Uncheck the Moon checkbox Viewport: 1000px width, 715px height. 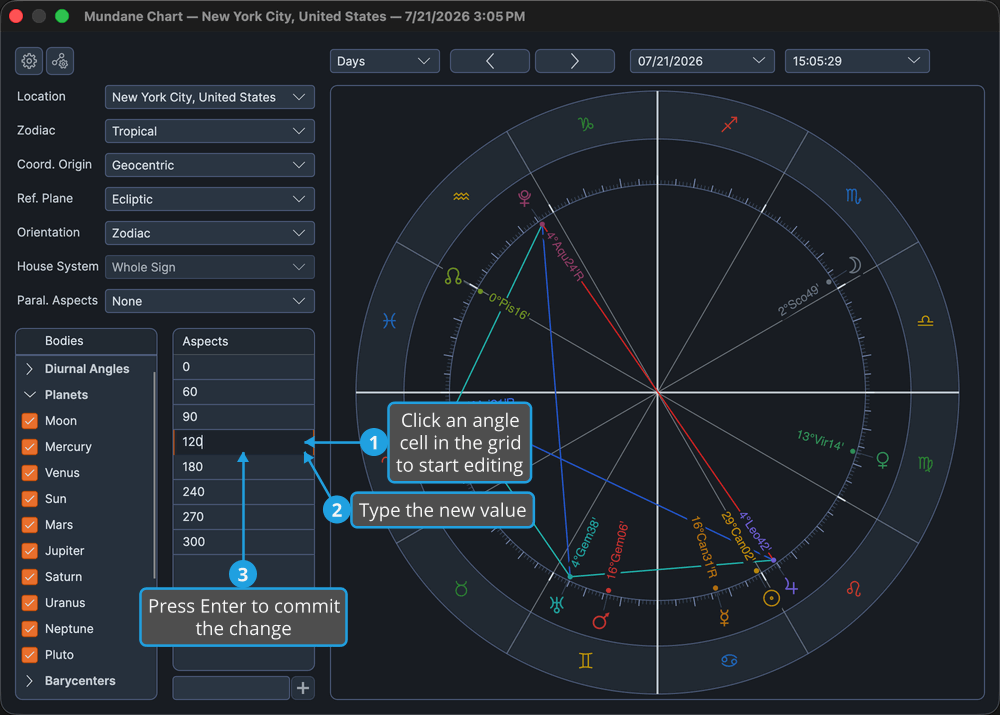pyautogui.click(x=29, y=421)
